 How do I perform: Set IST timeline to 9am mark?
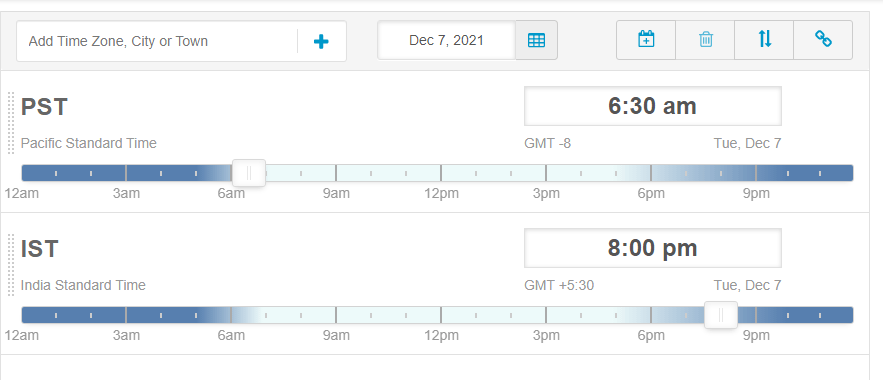(336, 315)
